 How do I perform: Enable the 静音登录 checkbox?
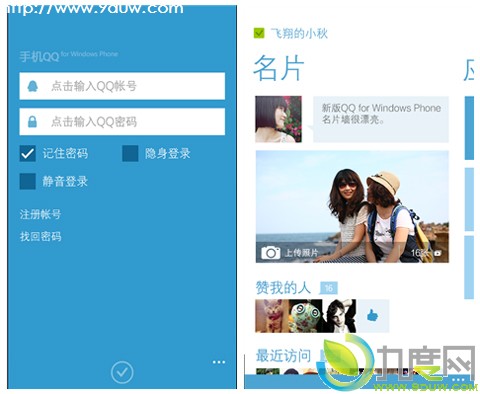[27, 181]
